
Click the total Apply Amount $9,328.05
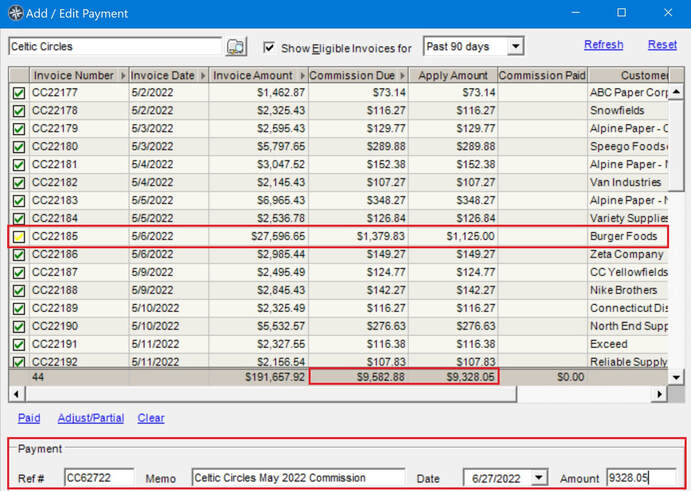pyautogui.click(x=453, y=377)
